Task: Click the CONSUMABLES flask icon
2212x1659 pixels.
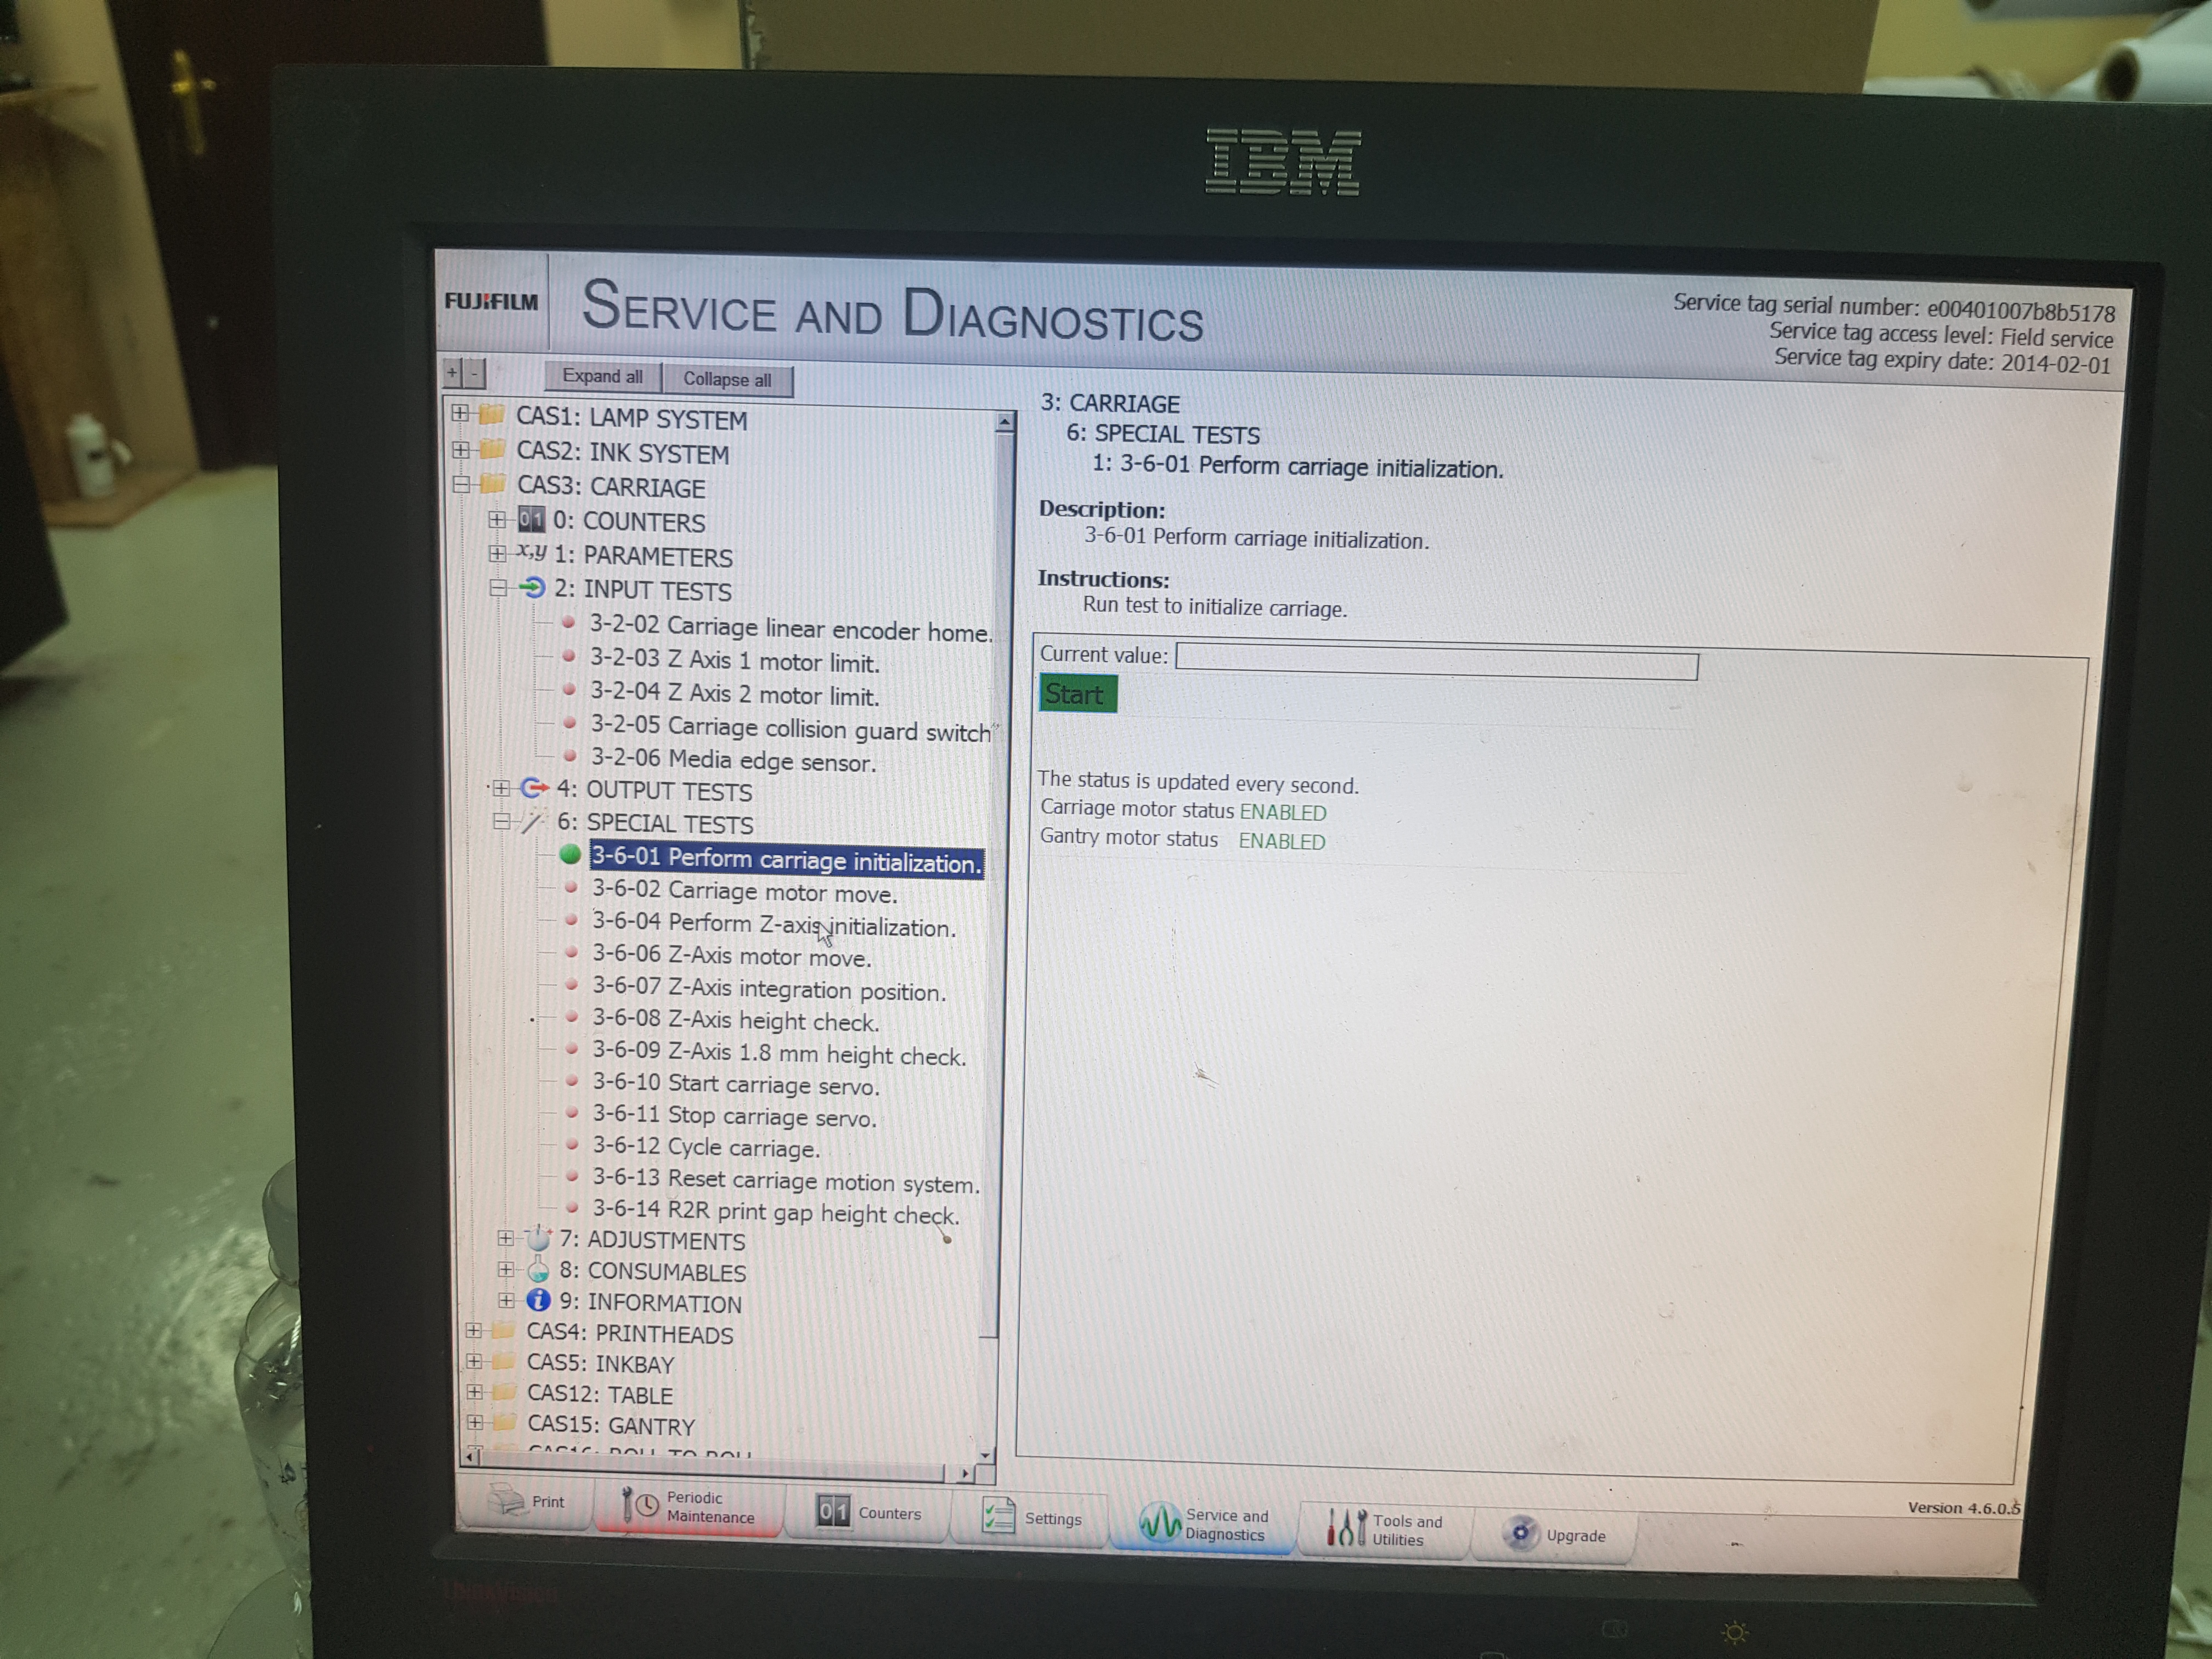Action: click(x=538, y=1270)
